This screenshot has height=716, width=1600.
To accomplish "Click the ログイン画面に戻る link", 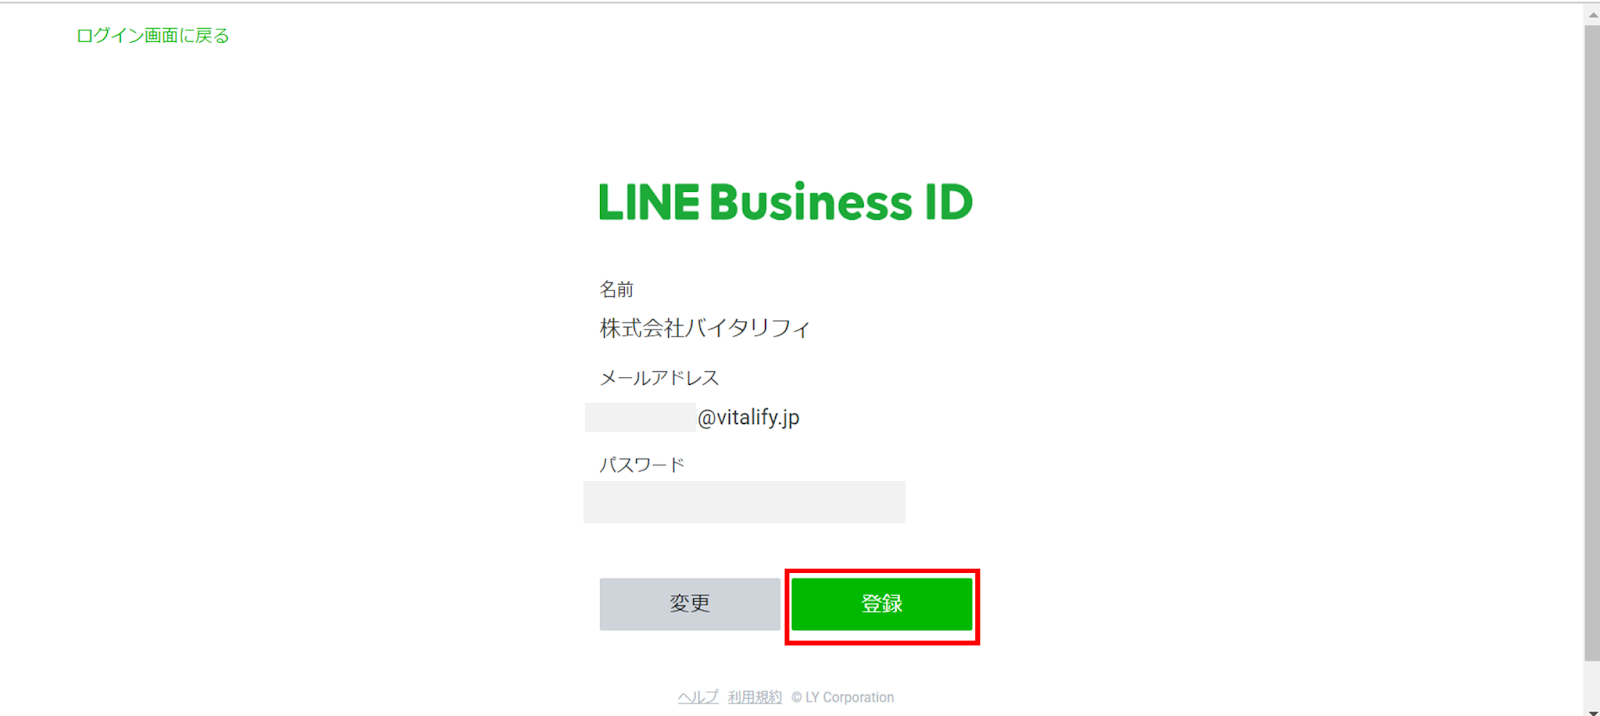I will pyautogui.click(x=153, y=35).
